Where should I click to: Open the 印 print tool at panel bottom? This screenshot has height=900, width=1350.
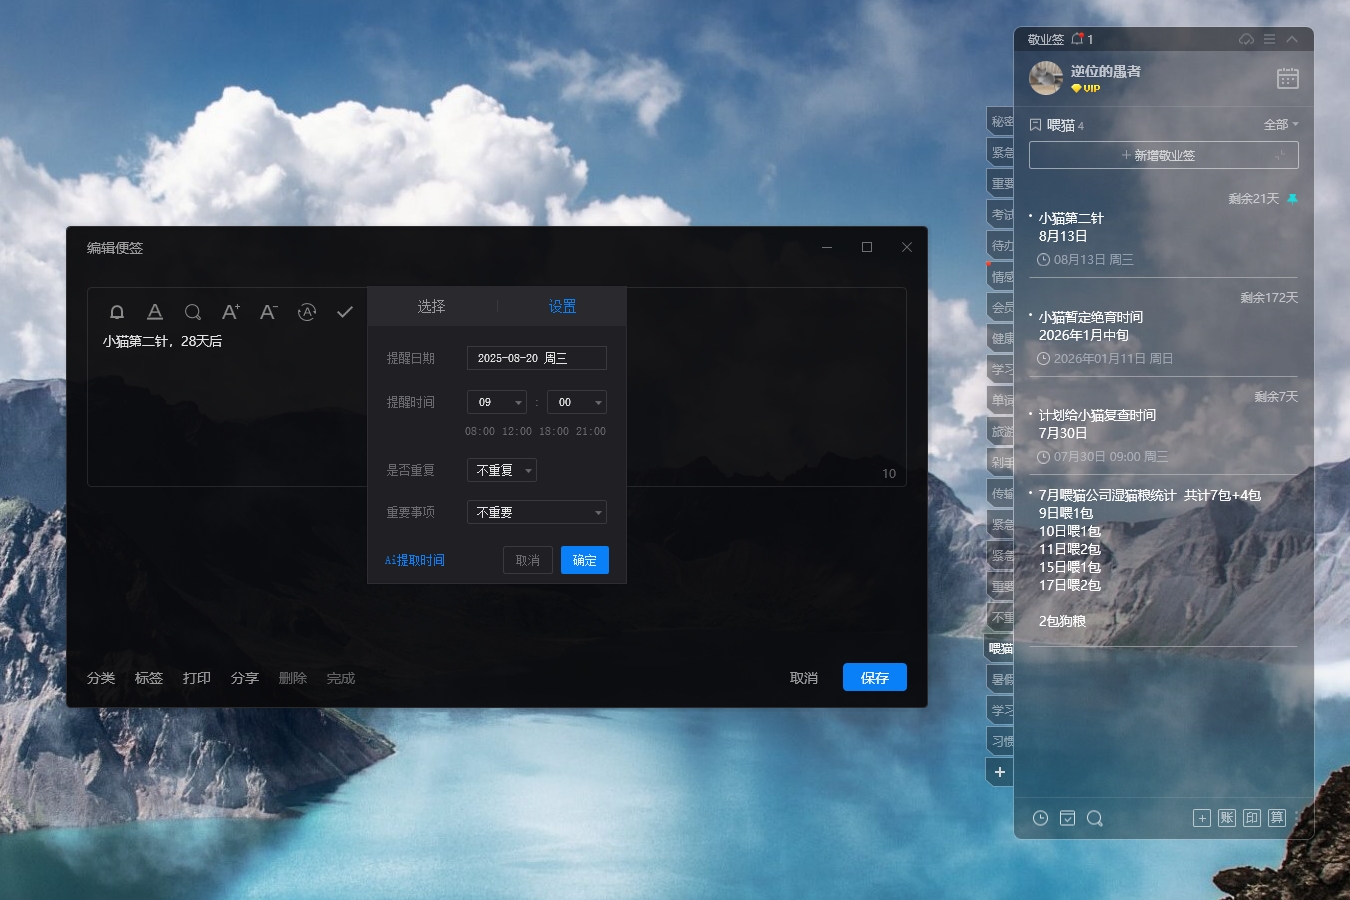tap(1252, 818)
